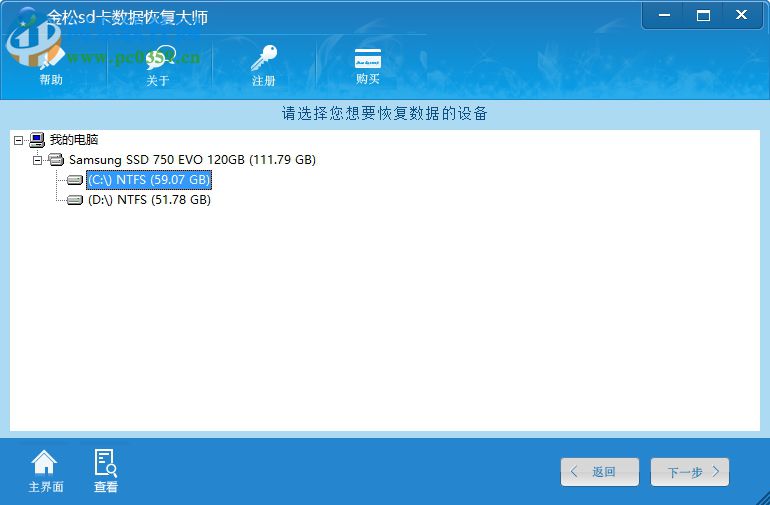Open the 查看 view document icon
Screen dimensions: 770x505
106,462
